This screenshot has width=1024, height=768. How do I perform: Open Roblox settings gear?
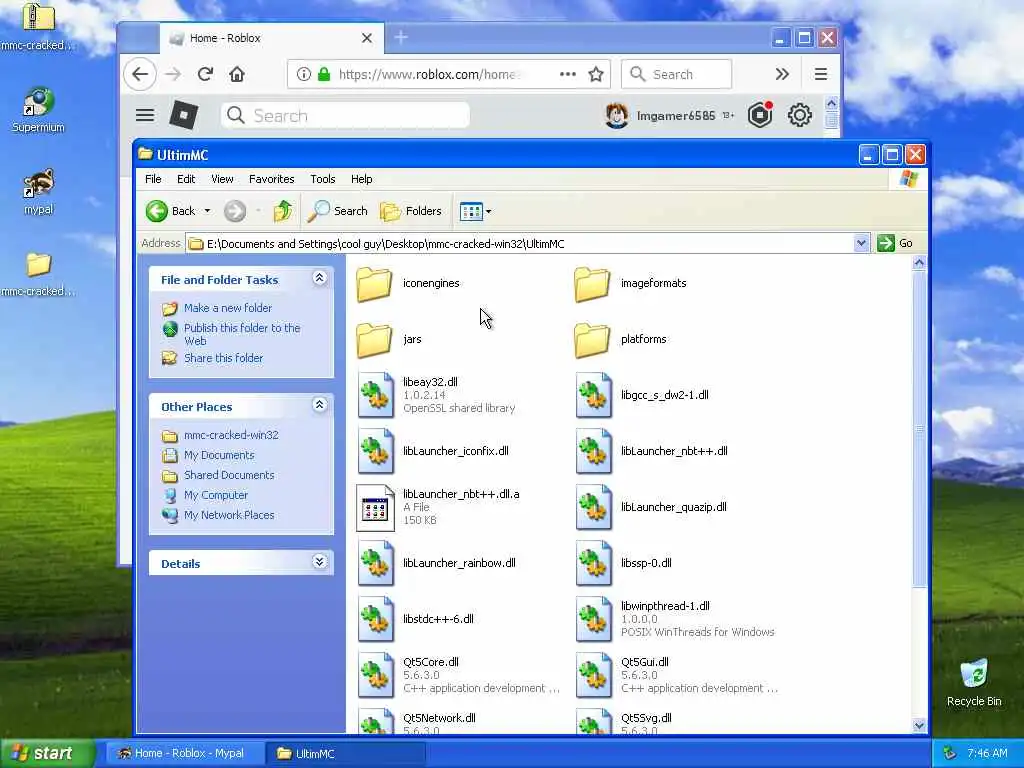(x=799, y=116)
